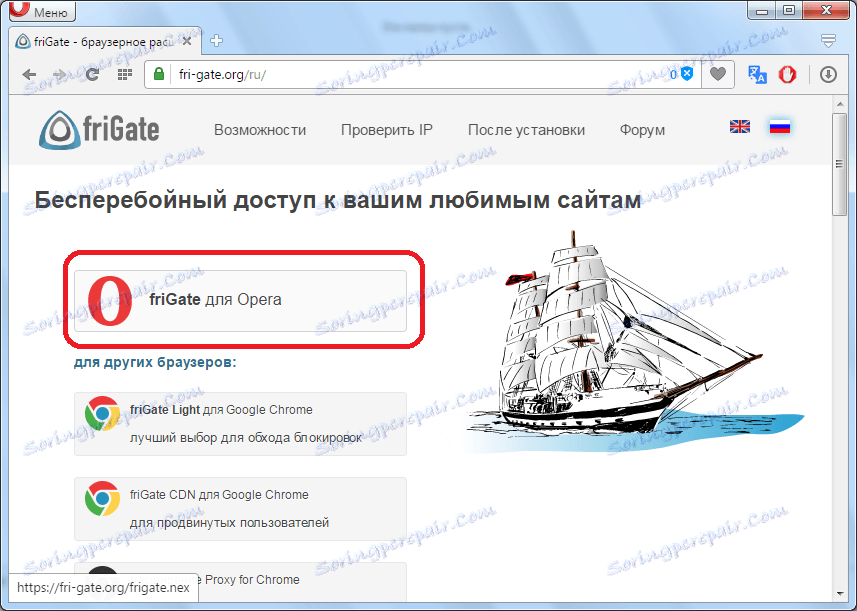This screenshot has width=857, height=611.
Task: Click the green padlock security icon
Action: pyautogui.click(x=159, y=74)
